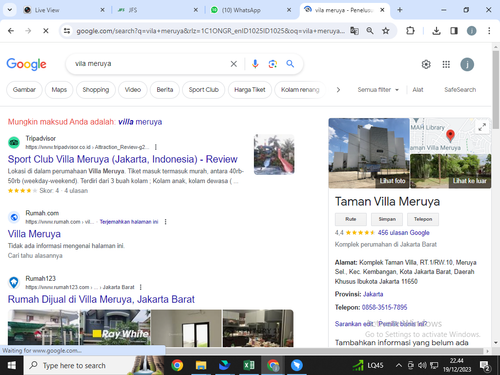
Task: Open Rumah Dijual di Villa Meruya result
Action: 101,299
